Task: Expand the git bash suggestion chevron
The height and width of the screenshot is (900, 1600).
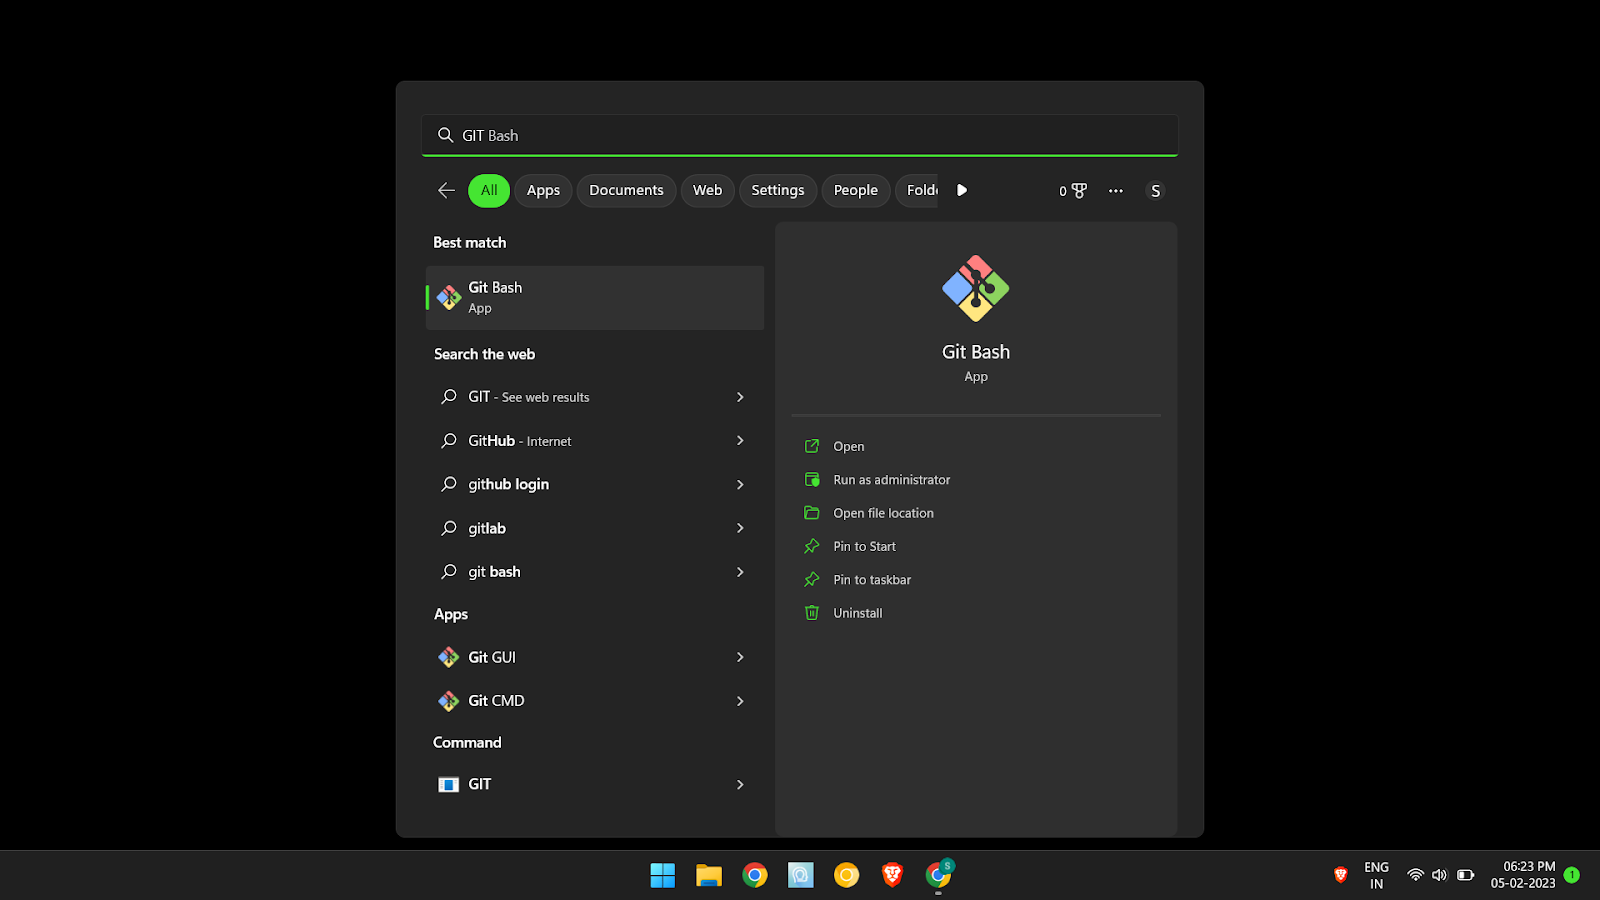Action: click(x=740, y=572)
